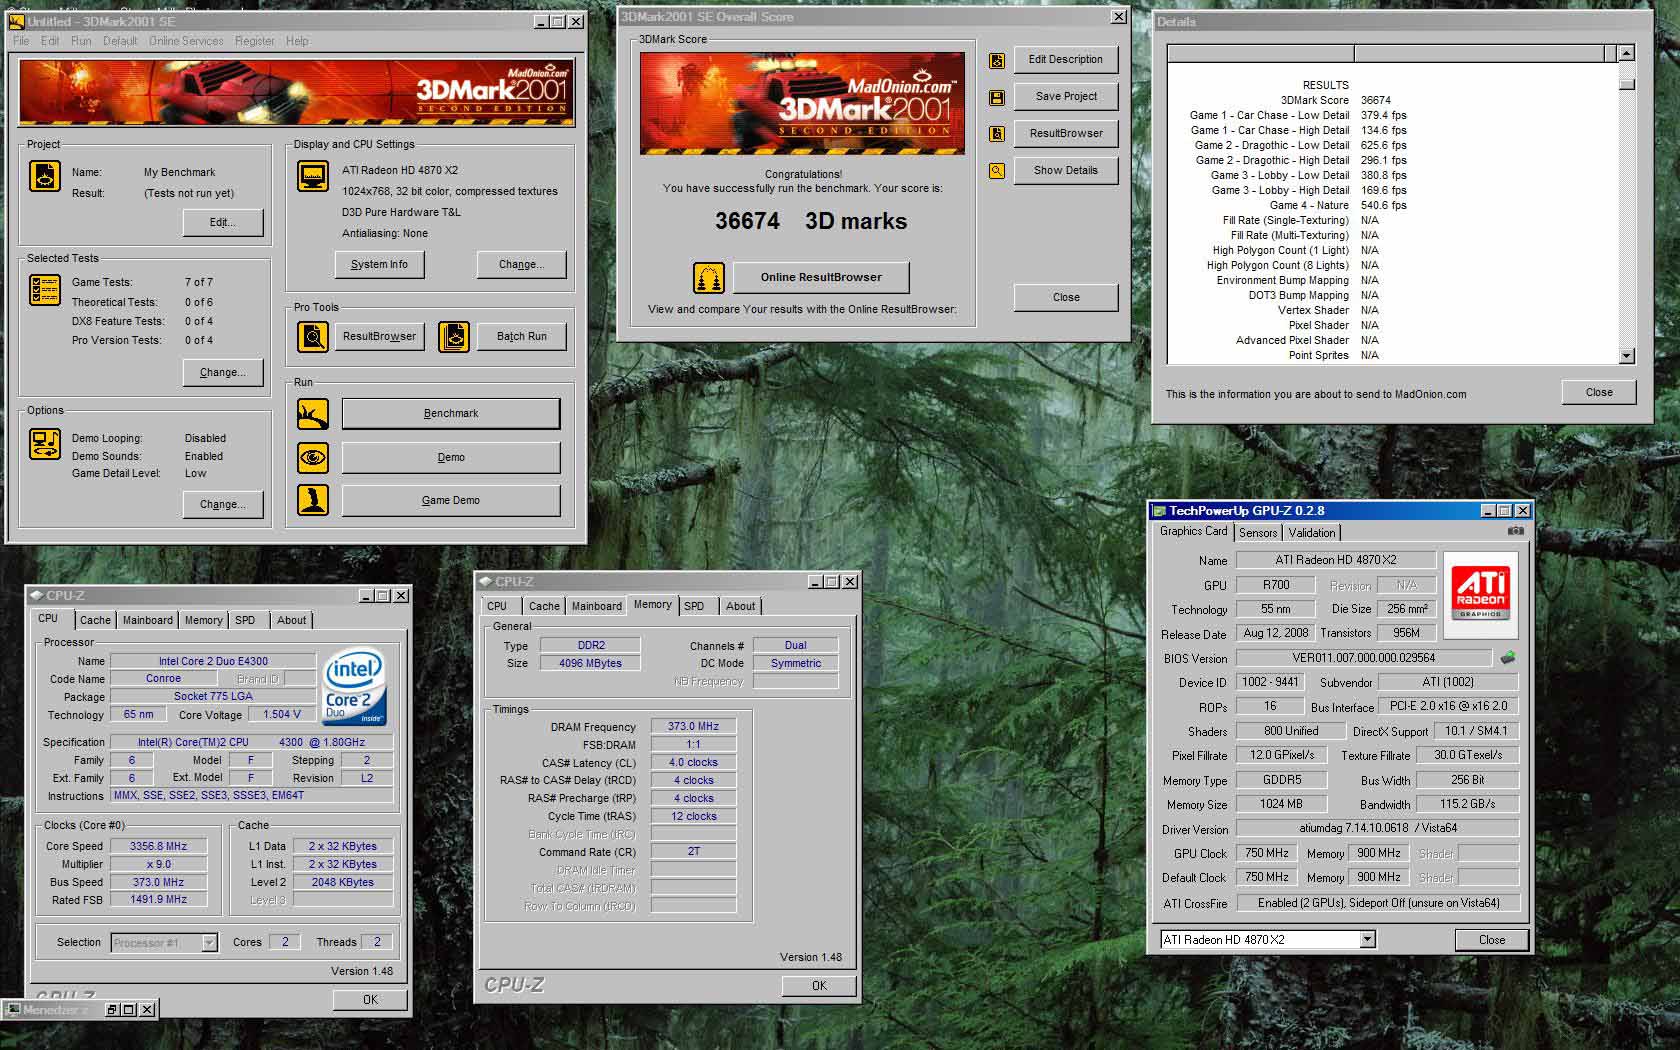Screen dimensions: 1680x1050
Task: Click Close button in Details window
Action: pyautogui.click(x=1599, y=392)
